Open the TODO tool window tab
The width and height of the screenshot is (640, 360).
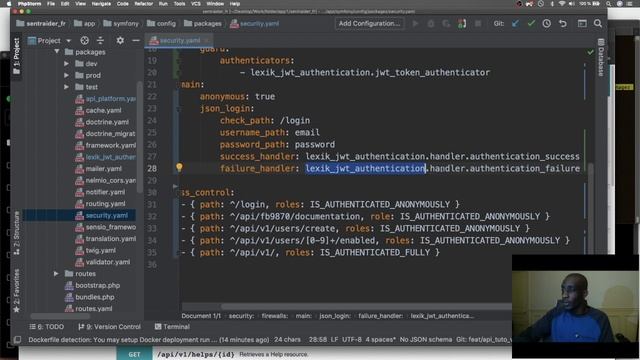[x=47, y=327]
